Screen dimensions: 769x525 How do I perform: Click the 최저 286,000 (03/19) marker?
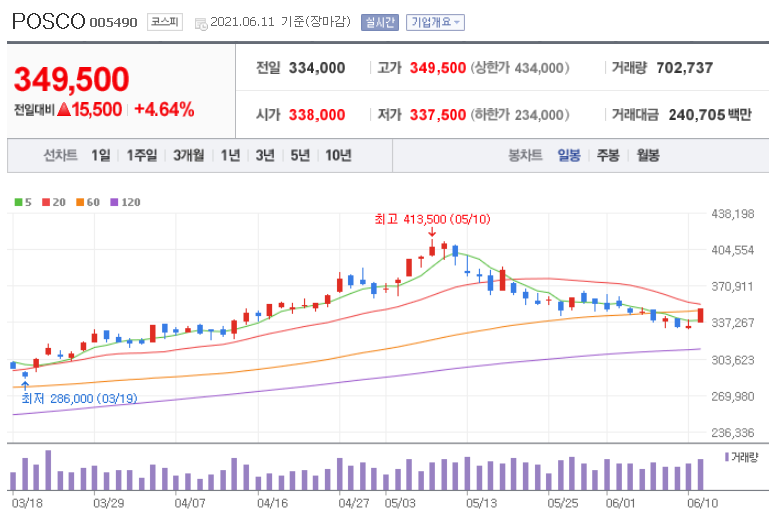pyautogui.click(x=79, y=398)
